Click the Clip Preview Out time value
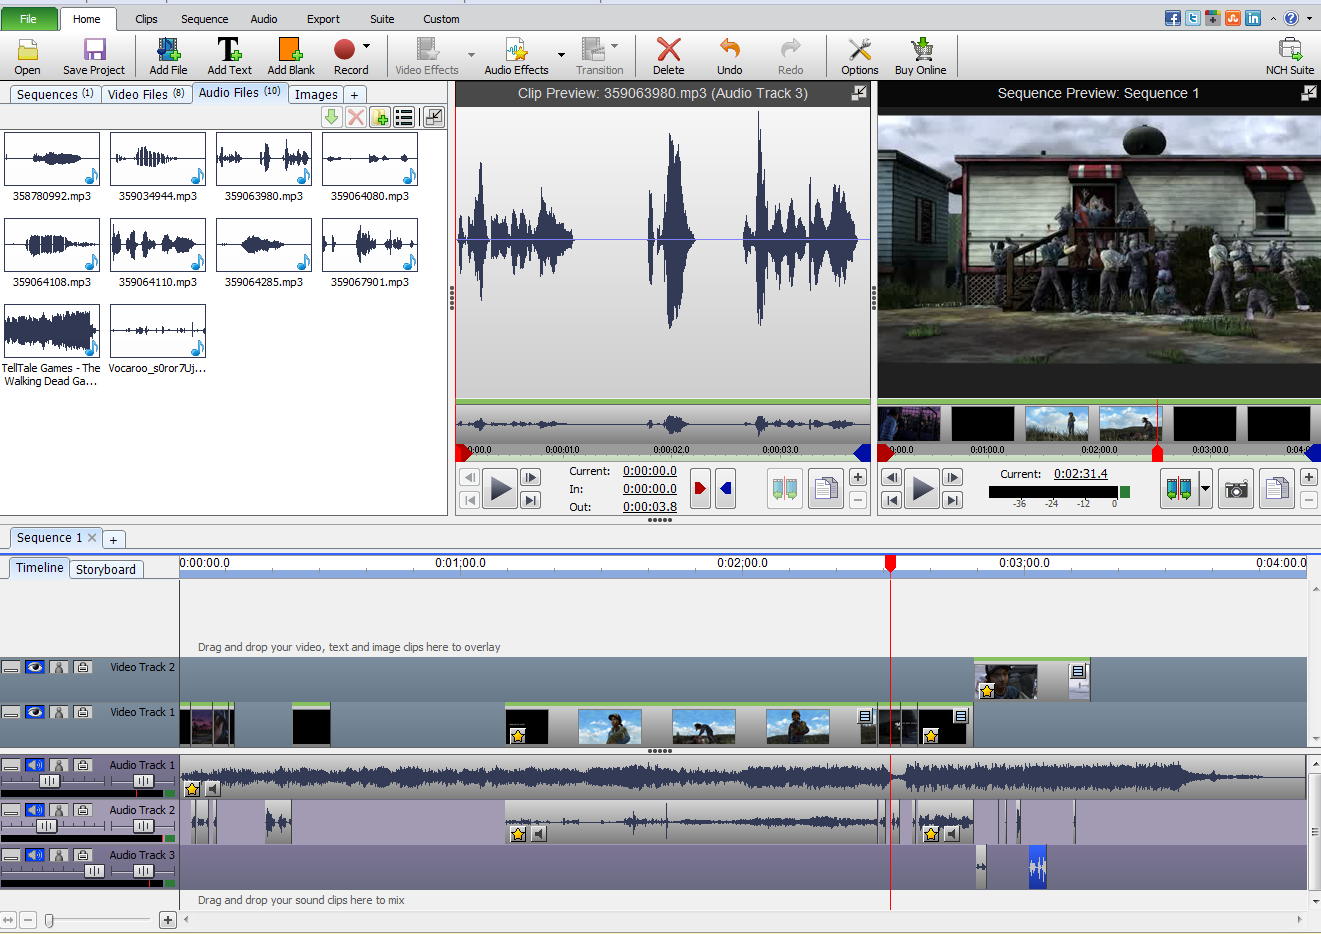The height and width of the screenshot is (934, 1321). 650,506
